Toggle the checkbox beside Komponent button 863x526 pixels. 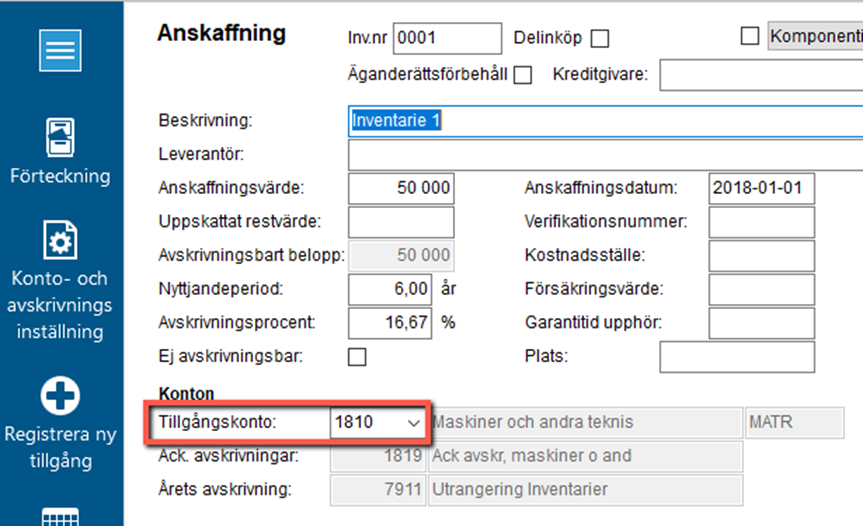click(750, 36)
